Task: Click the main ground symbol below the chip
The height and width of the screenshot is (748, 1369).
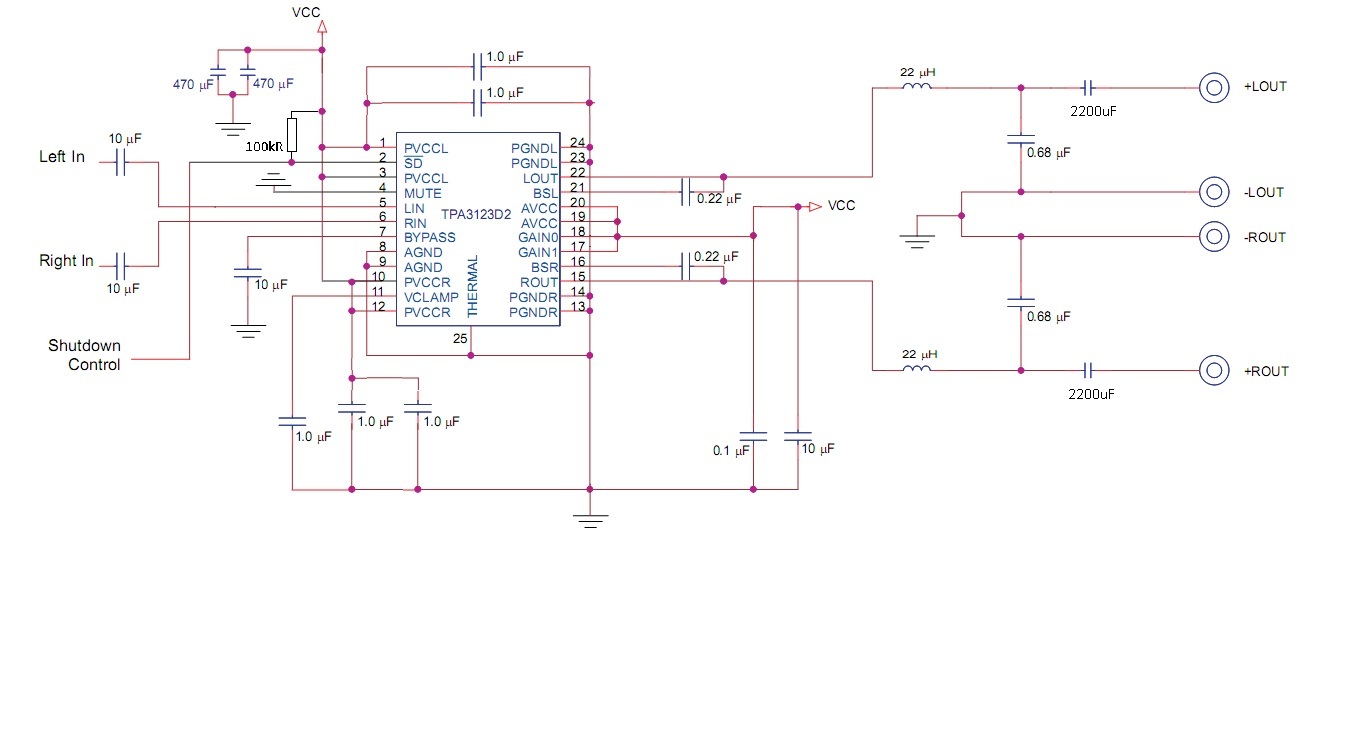Action: tap(590, 519)
